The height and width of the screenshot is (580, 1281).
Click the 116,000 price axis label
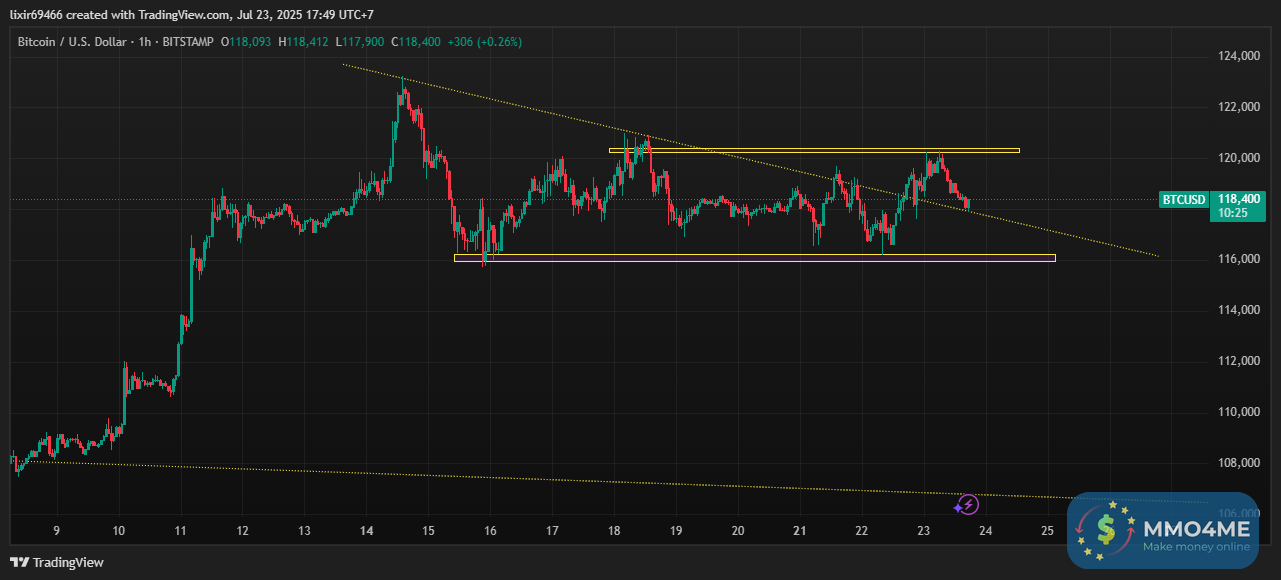[x=1239, y=260]
